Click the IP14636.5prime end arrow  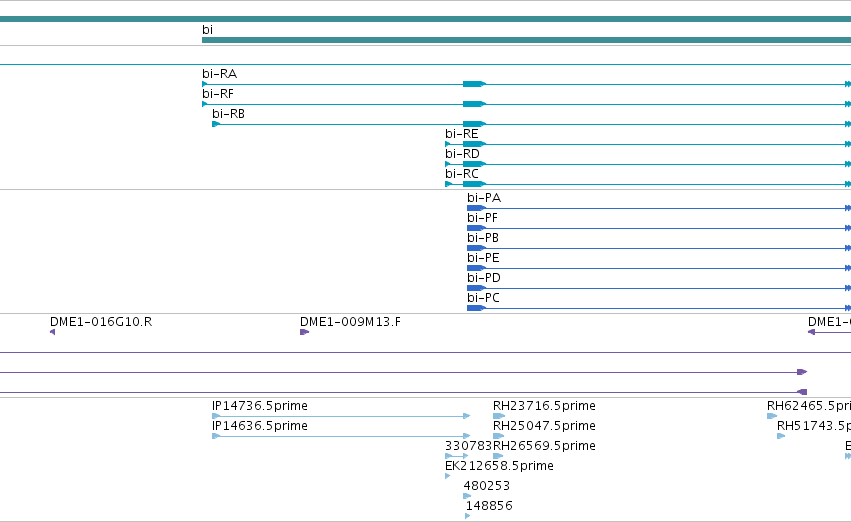pos(467,436)
